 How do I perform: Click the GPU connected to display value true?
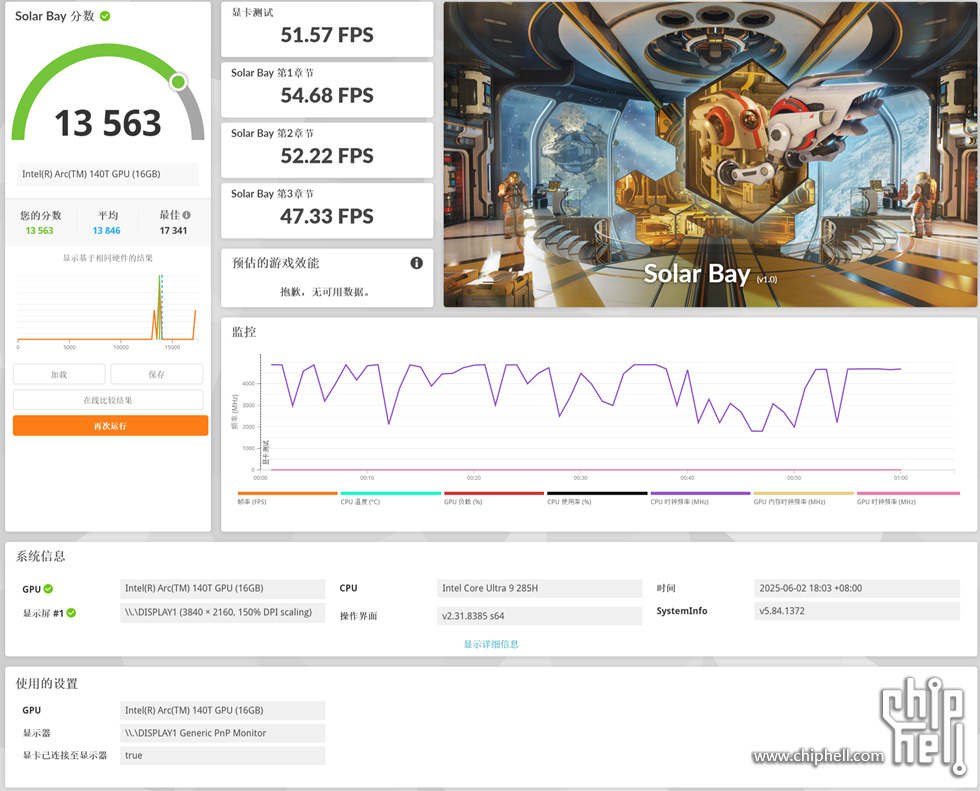click(222, 755)
